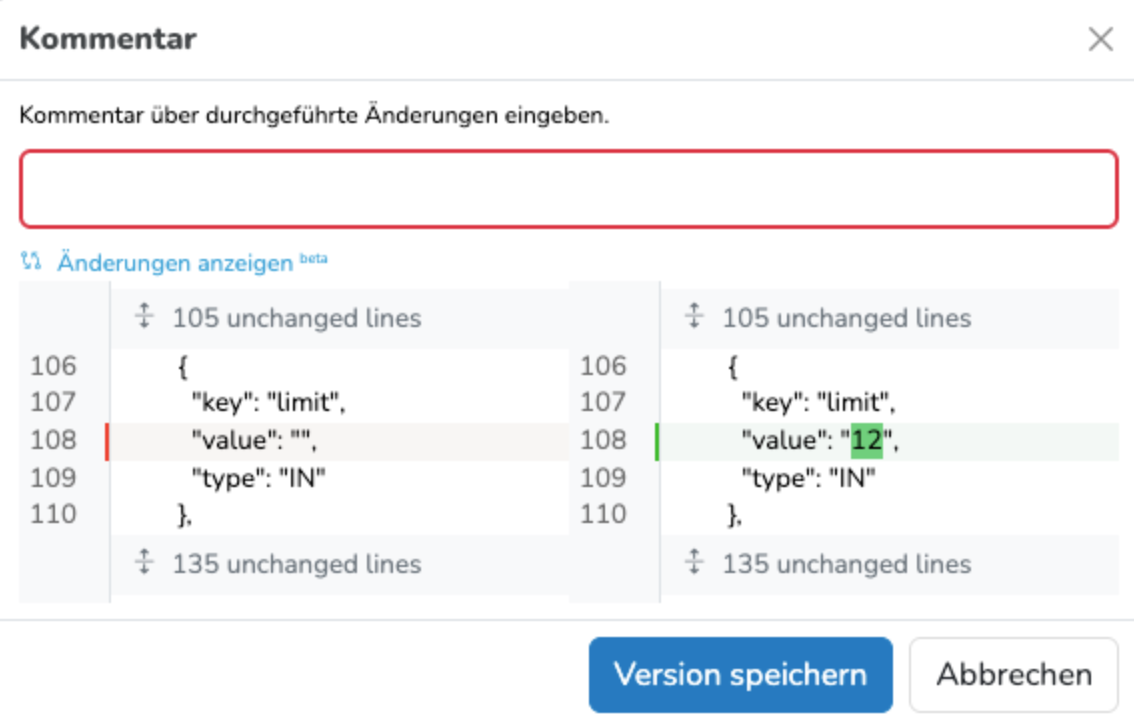
Task: Click the "type": "IN" line in right pane
Action: point(808,478)
